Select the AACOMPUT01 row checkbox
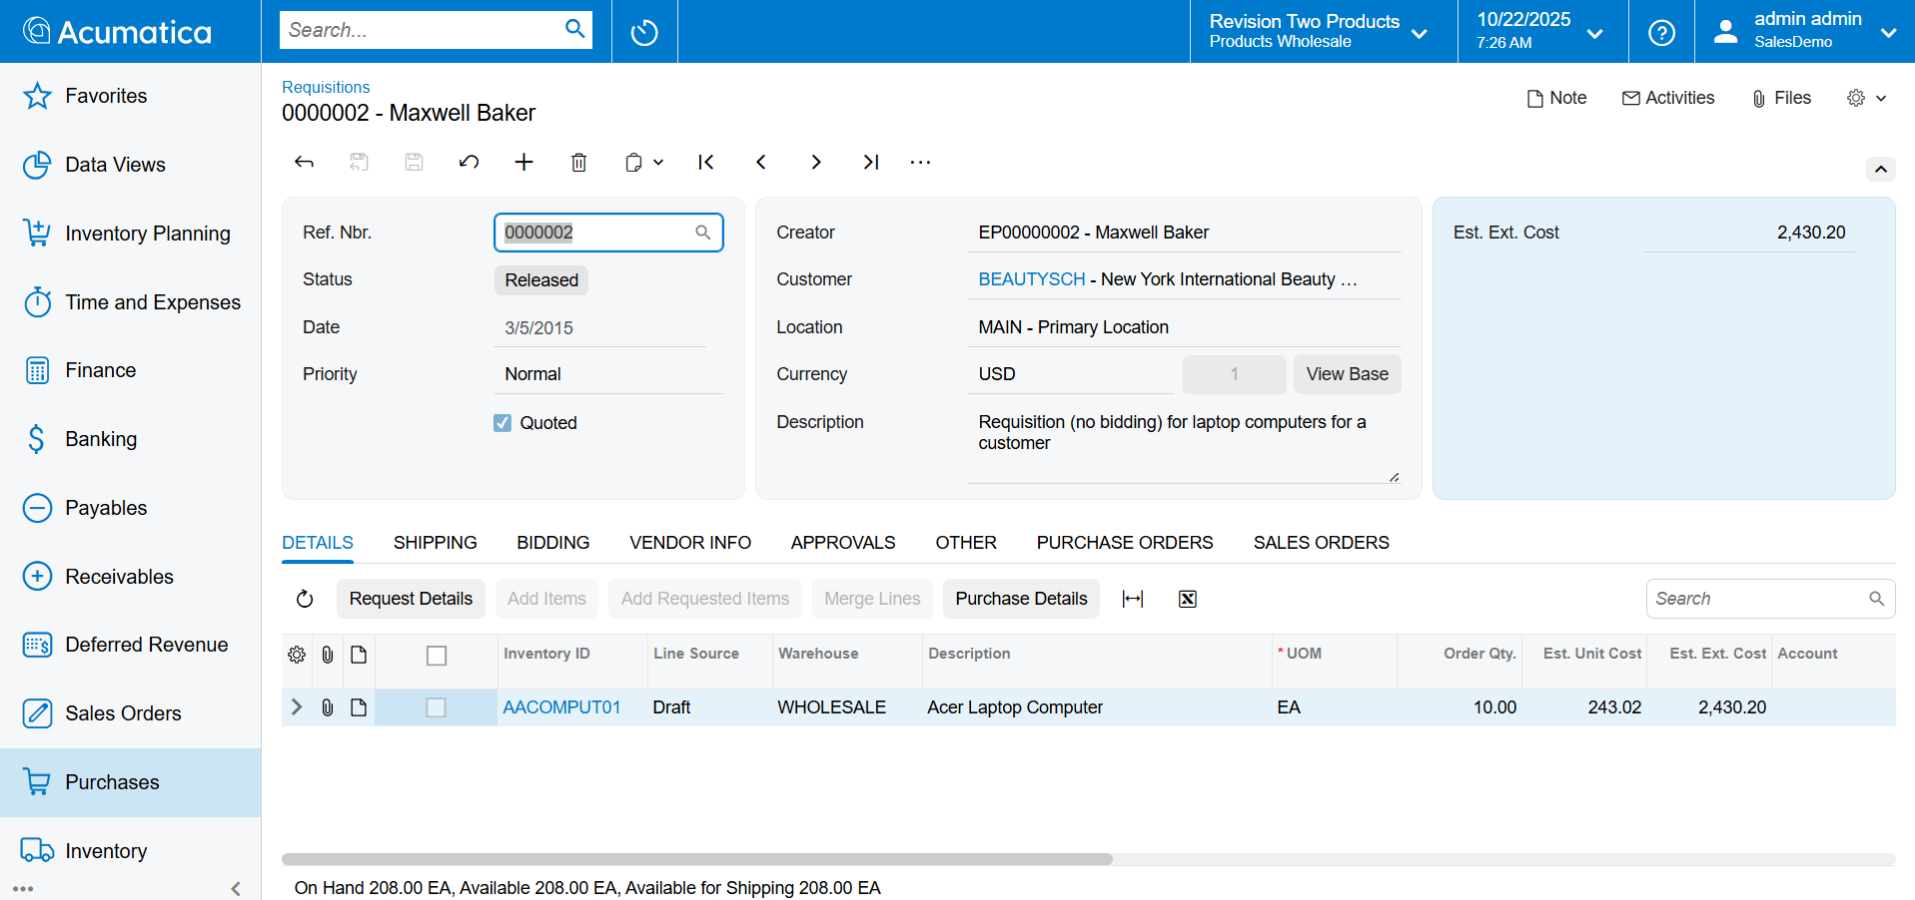This screenshot has width=1915, height=900. point(436,707)
